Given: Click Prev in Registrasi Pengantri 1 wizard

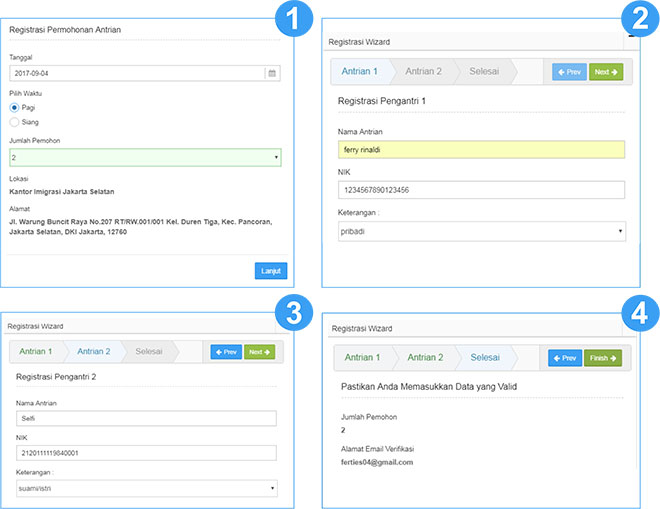Looking at the screenshot, I should click(x=569, y=72).
